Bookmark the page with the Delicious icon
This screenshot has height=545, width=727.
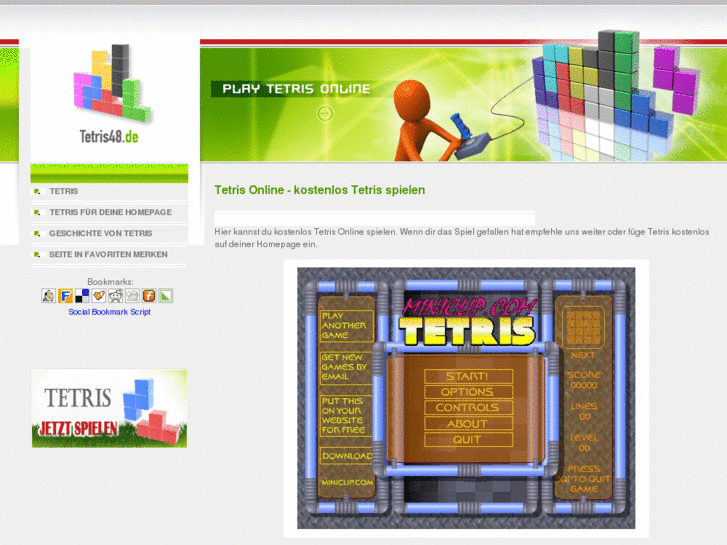82,295
